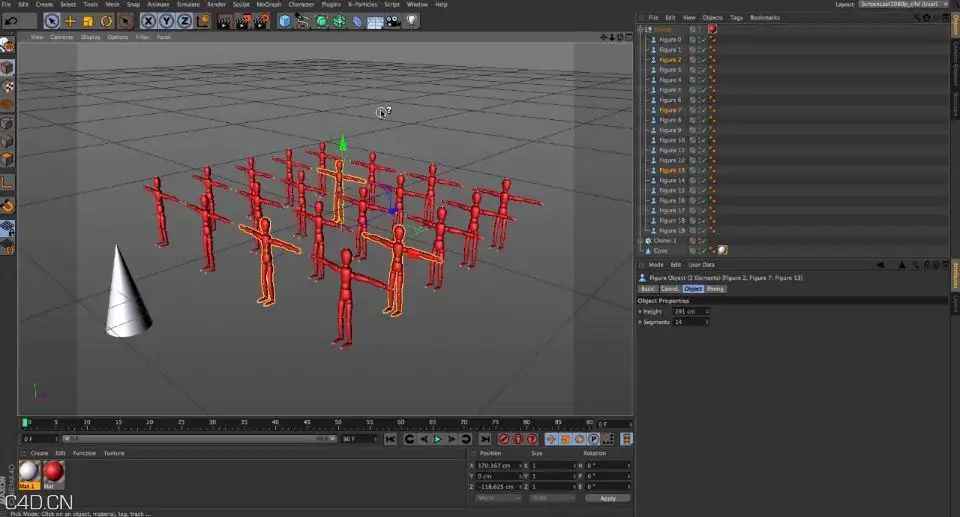
Task: Click the blue Cube primitive icon
Action: click(285, 21)
